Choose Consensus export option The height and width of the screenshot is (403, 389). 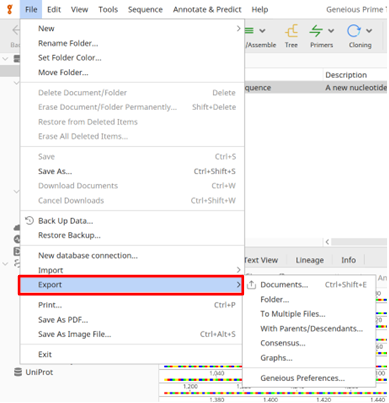click(309, 343)
